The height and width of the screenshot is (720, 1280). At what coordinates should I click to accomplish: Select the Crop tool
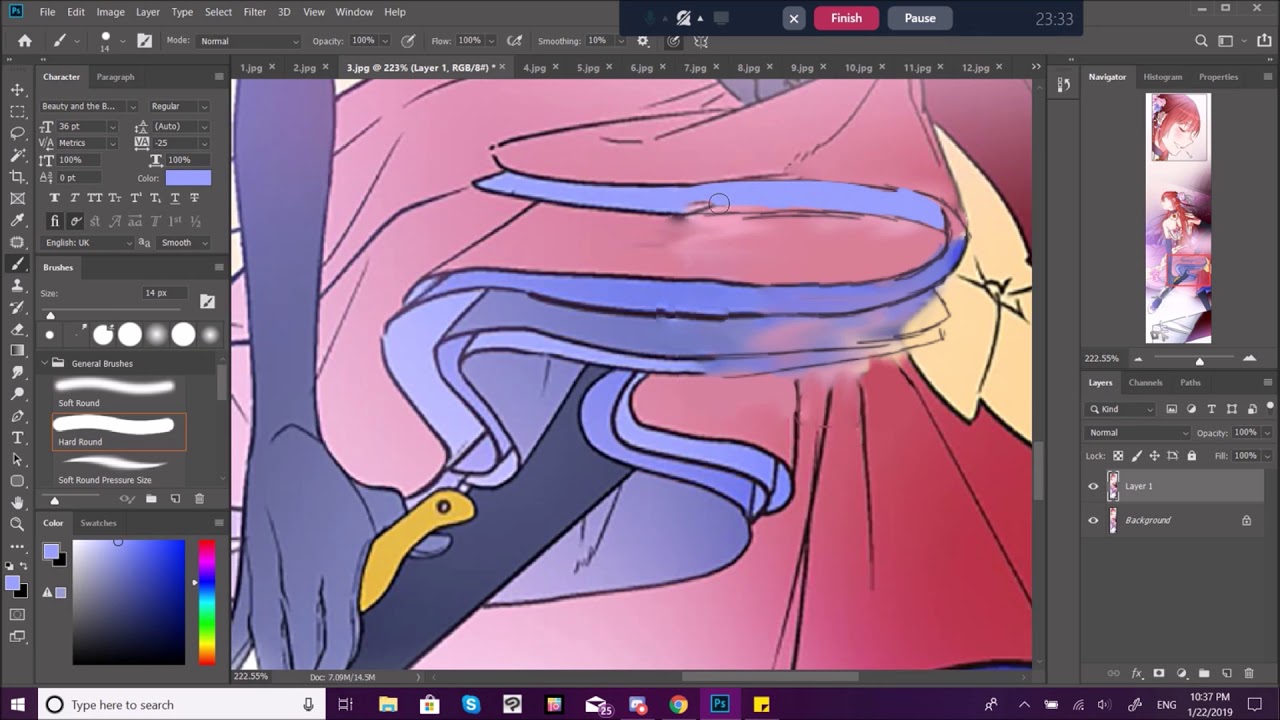[17, 178]
